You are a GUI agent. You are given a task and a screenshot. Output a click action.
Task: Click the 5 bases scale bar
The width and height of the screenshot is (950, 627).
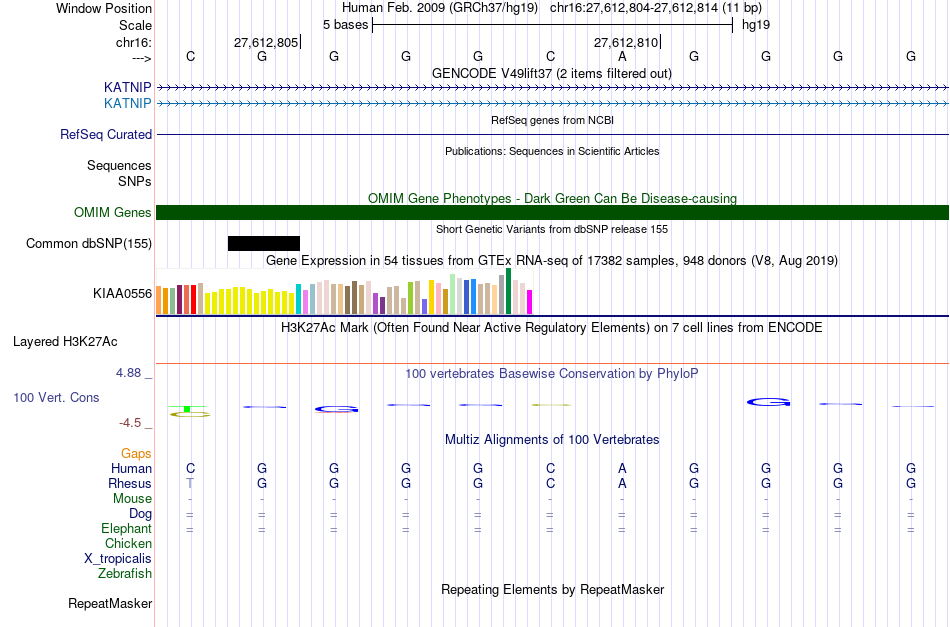552,25
